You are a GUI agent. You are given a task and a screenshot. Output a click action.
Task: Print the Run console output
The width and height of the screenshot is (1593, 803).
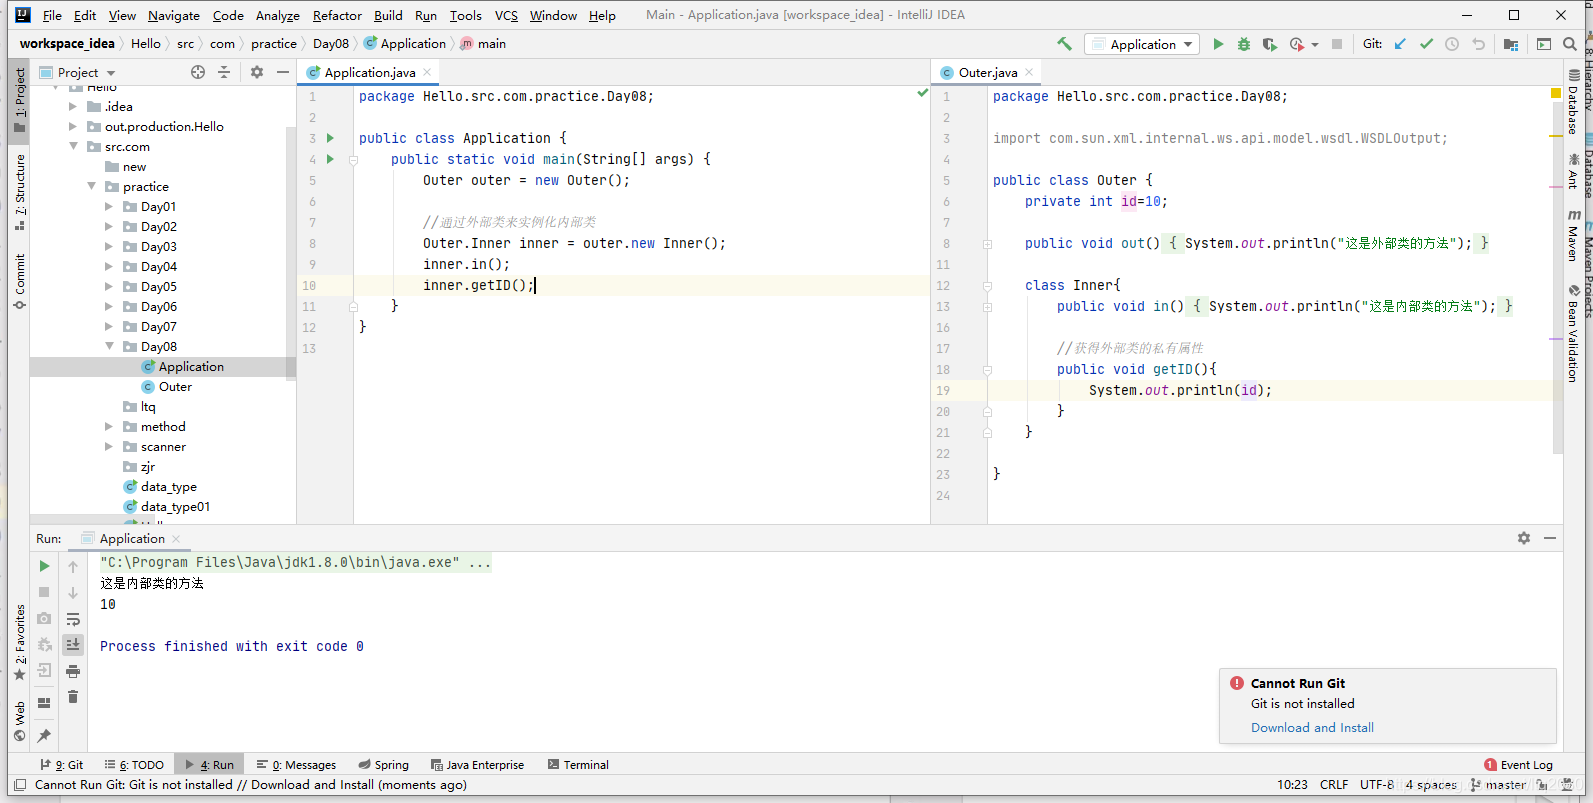(73, 671)
